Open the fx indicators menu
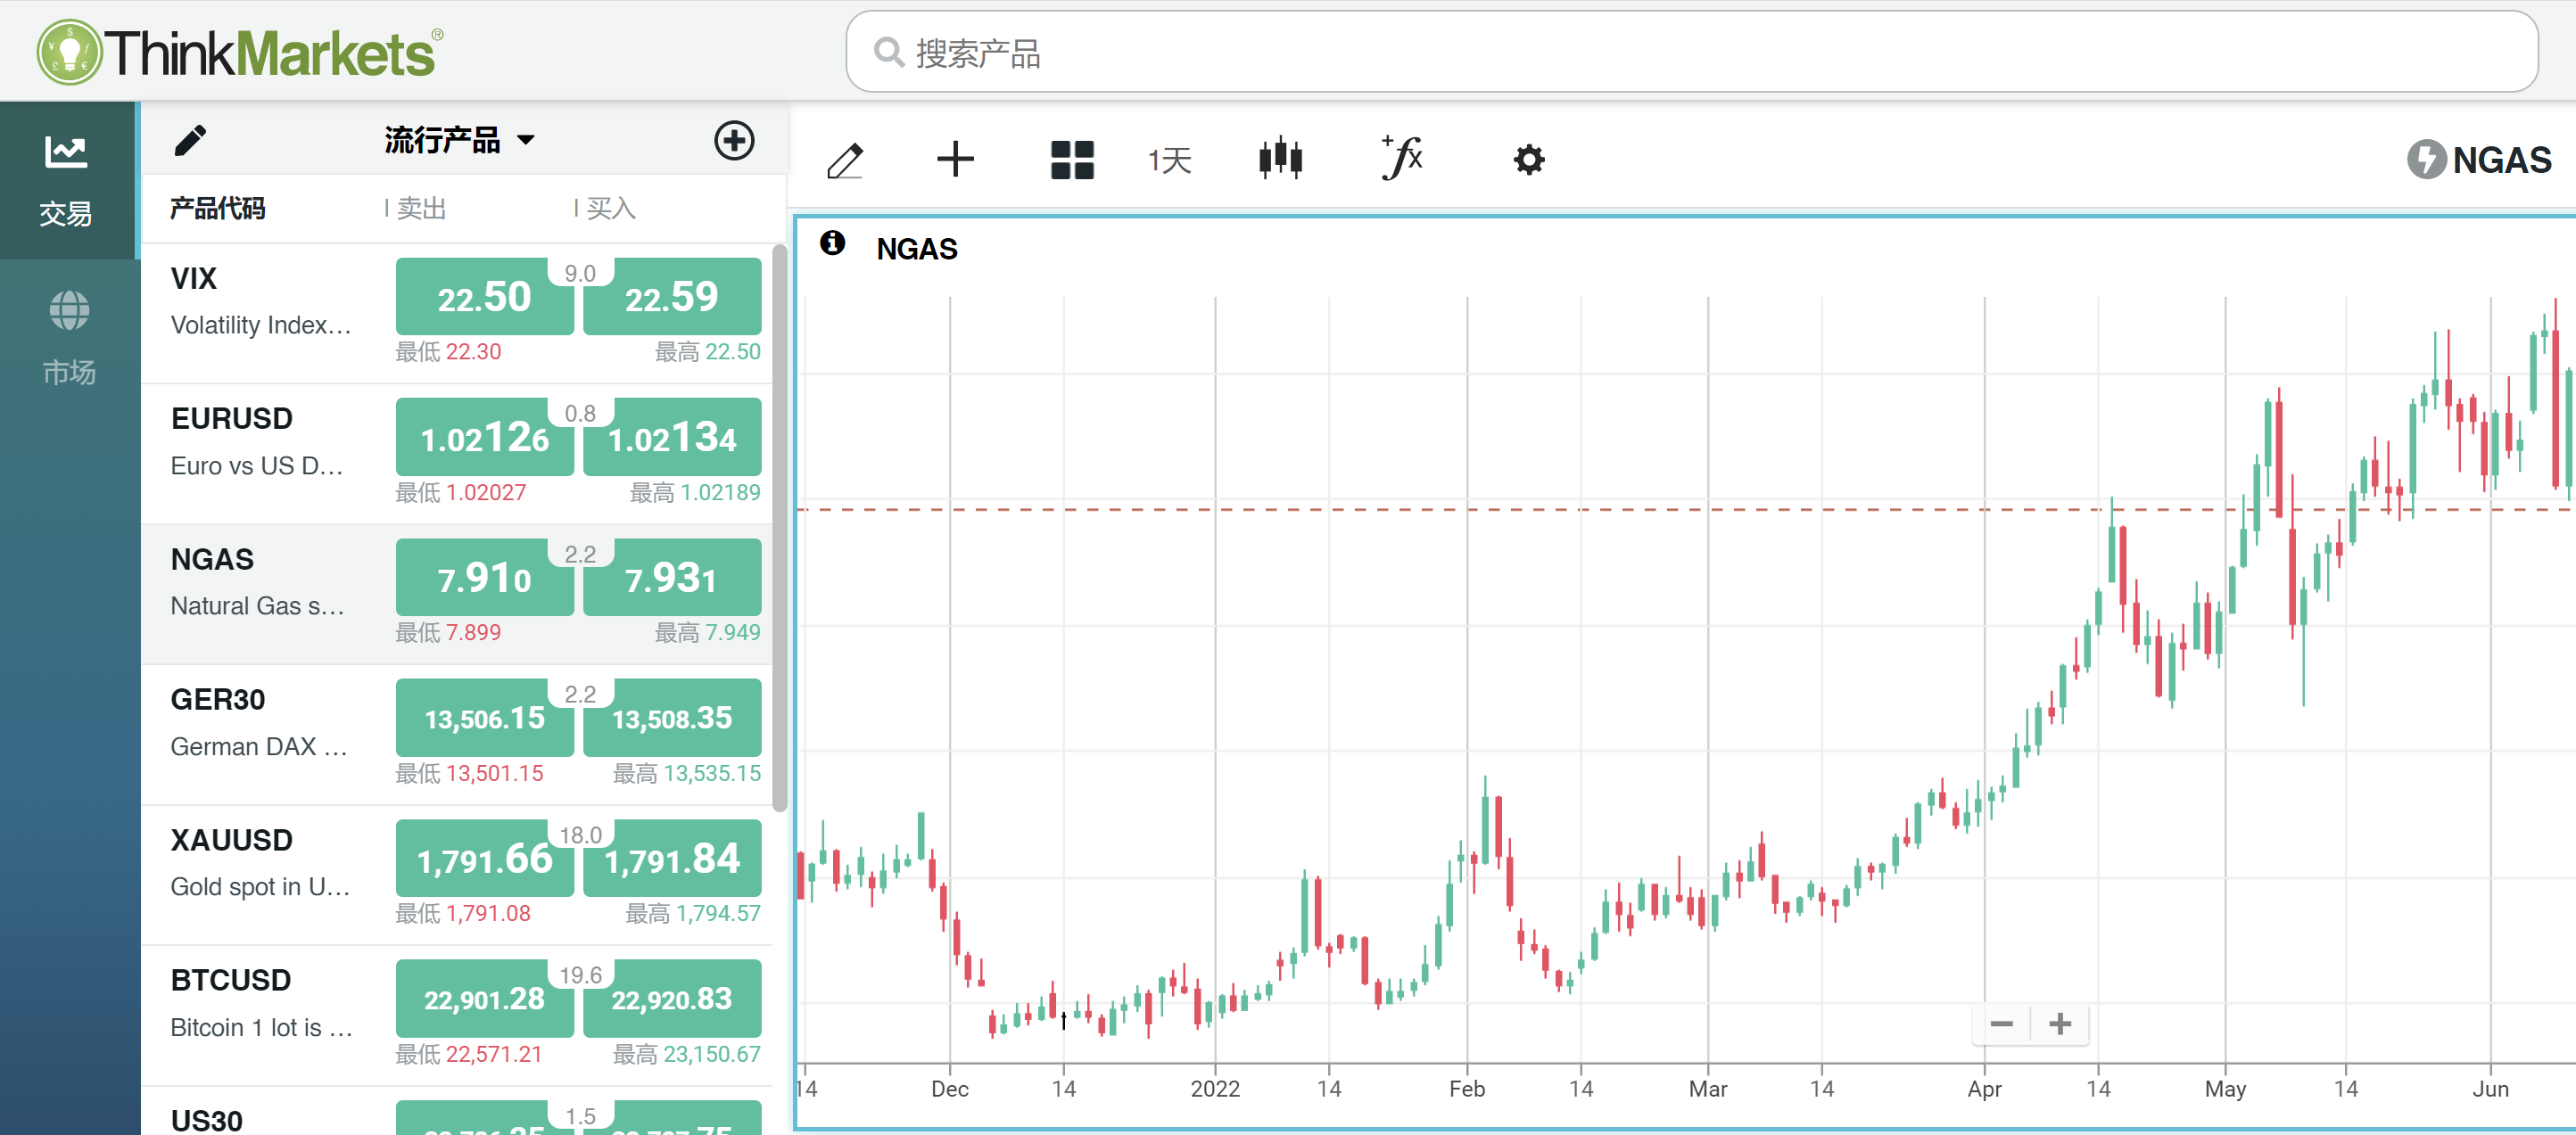 click(x=1402, y=158)
